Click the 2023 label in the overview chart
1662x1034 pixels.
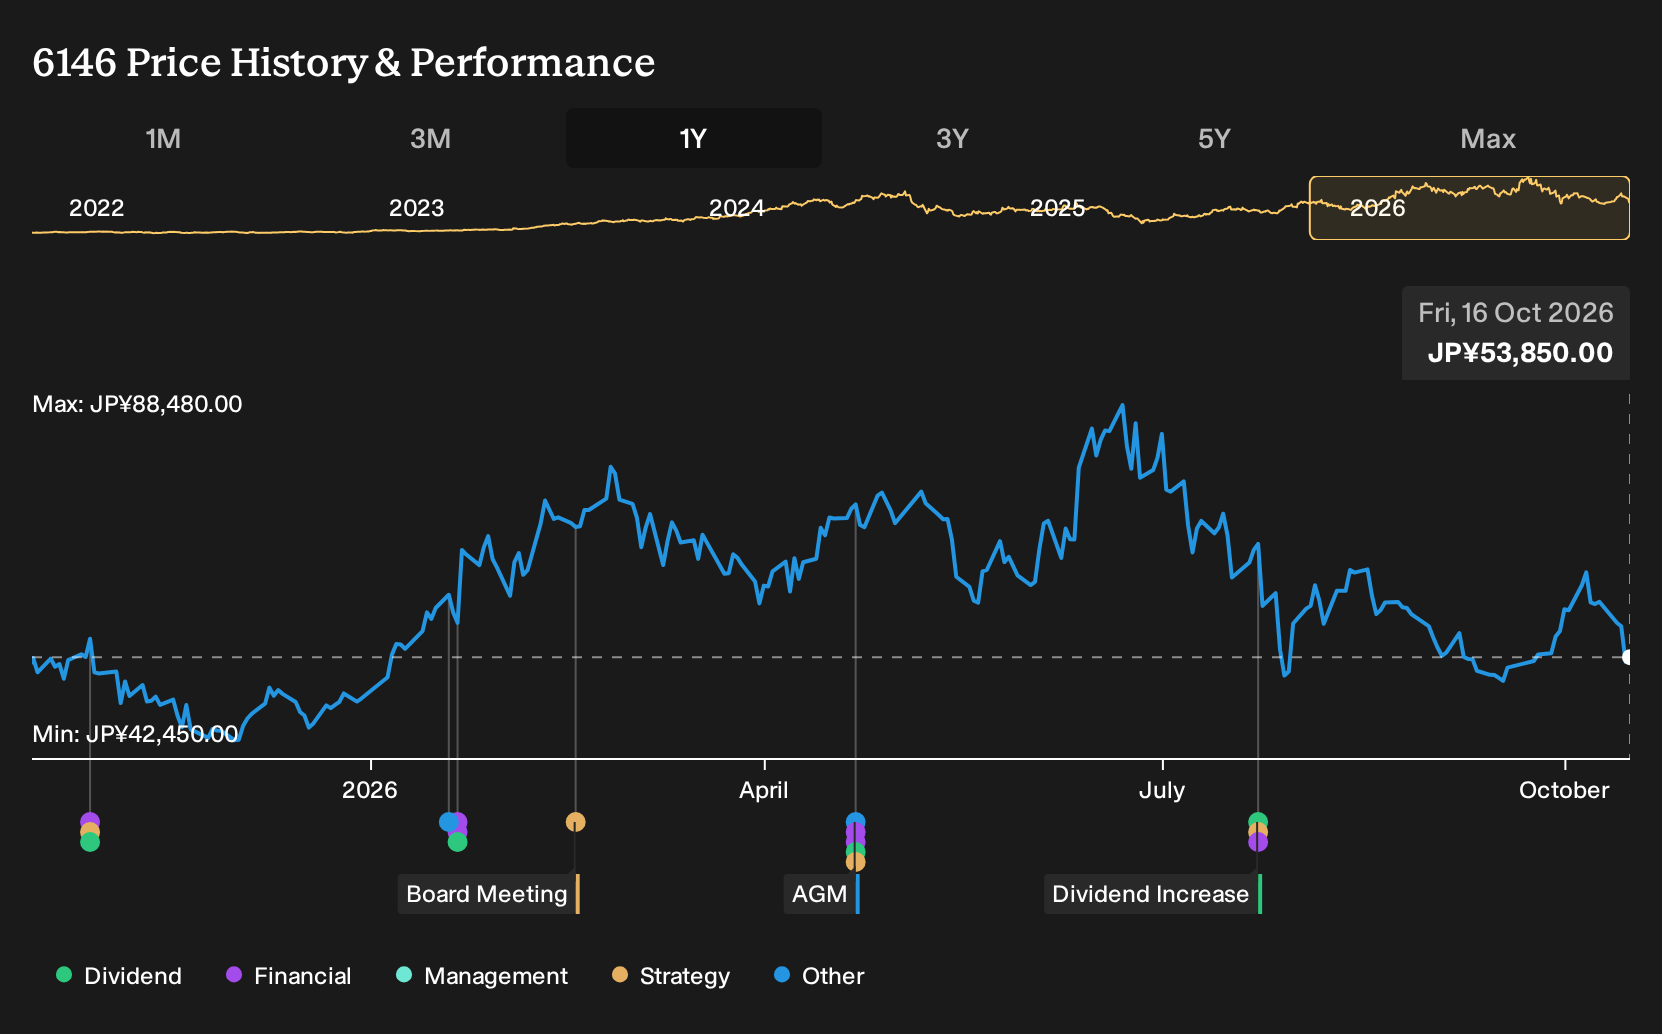click(x=416, y=208)
